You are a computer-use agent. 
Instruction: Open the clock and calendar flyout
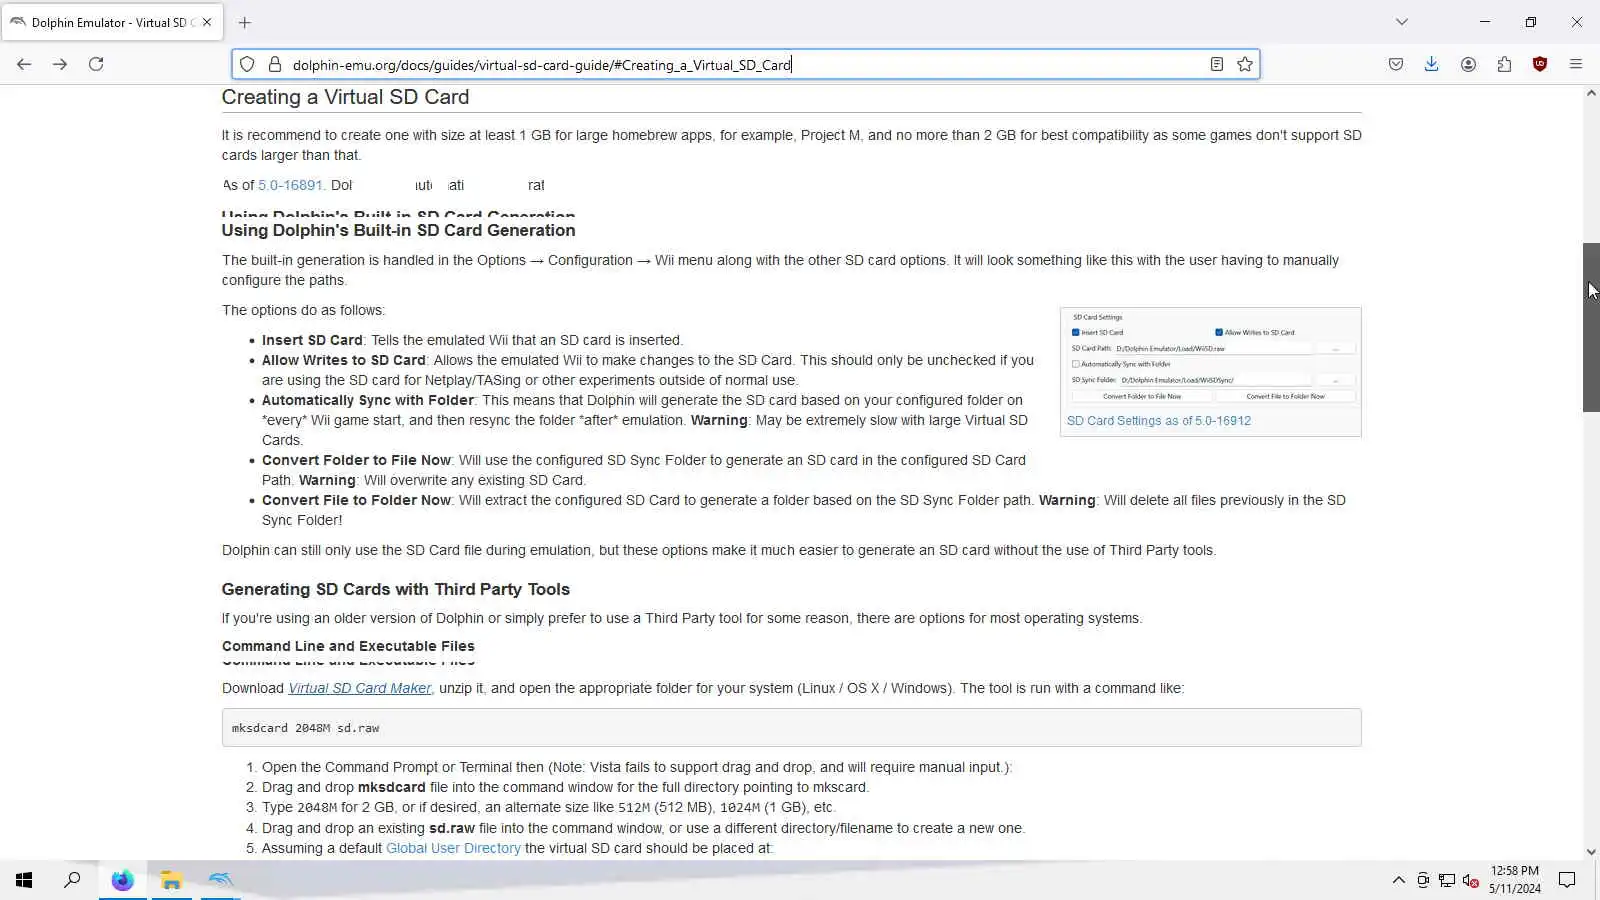(1514, 880)
